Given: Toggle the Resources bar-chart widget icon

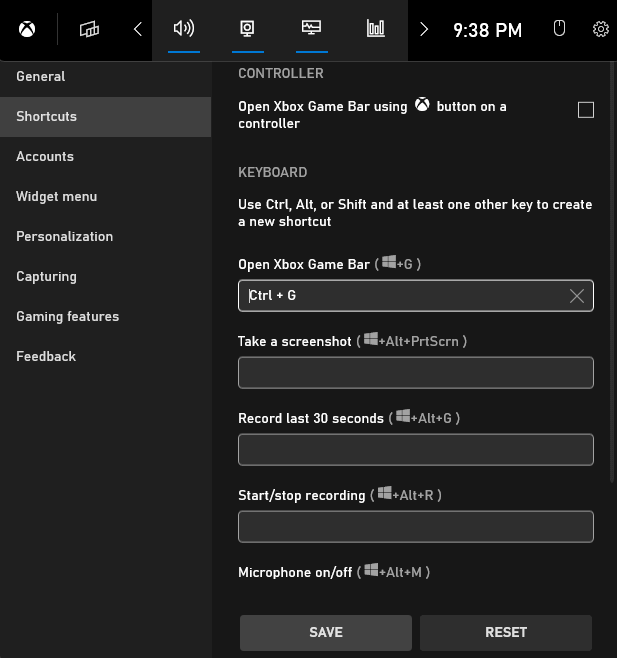Looking at the screenshot, I should point(376,29).
